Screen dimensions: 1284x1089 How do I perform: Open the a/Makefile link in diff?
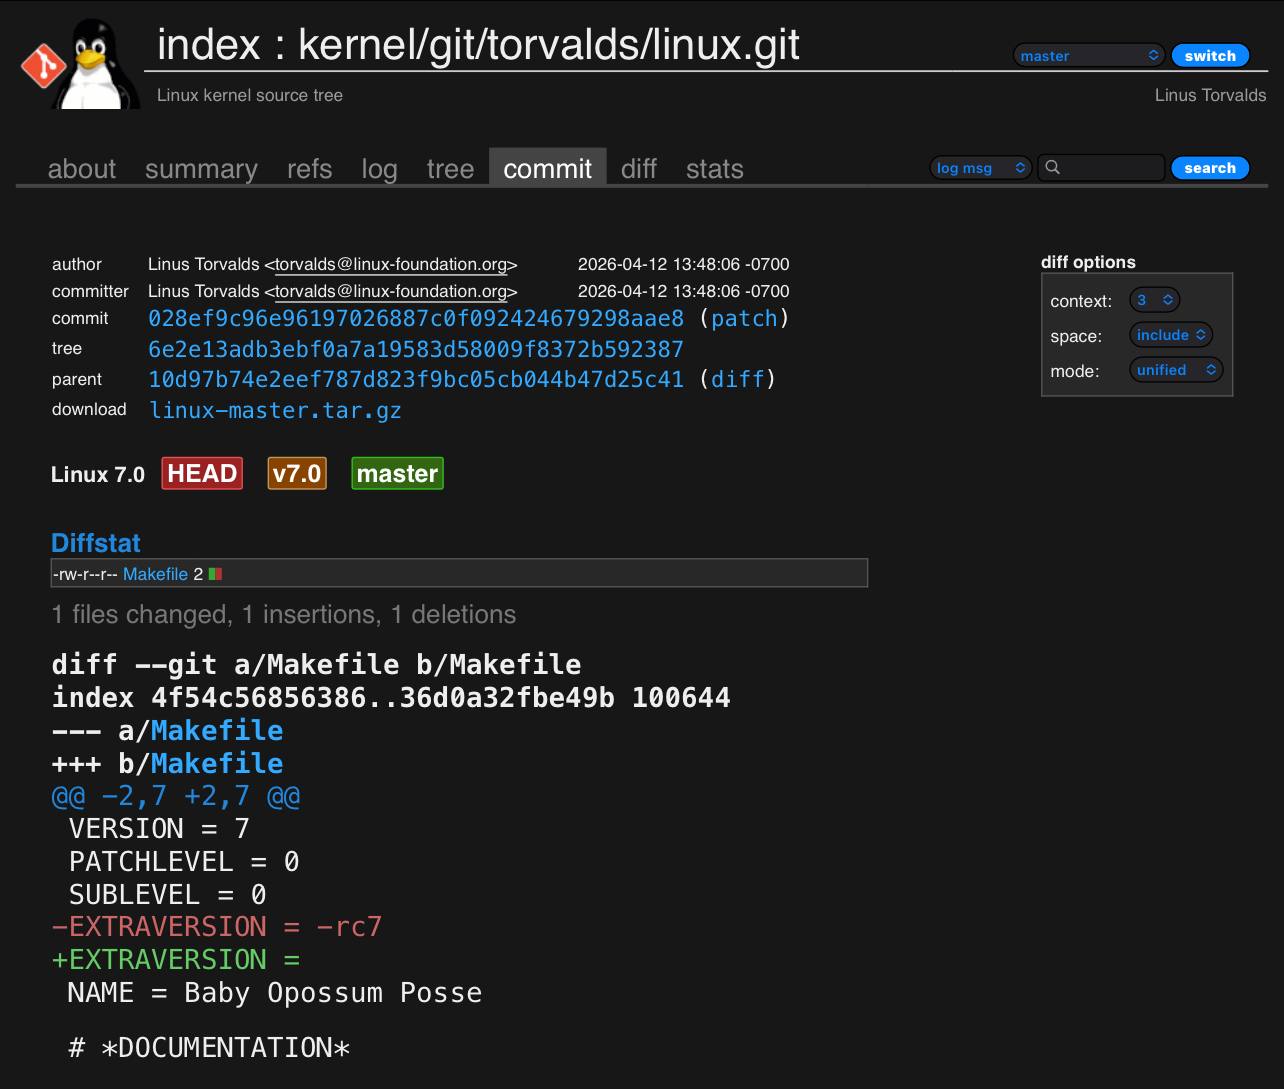pos(216,731)
